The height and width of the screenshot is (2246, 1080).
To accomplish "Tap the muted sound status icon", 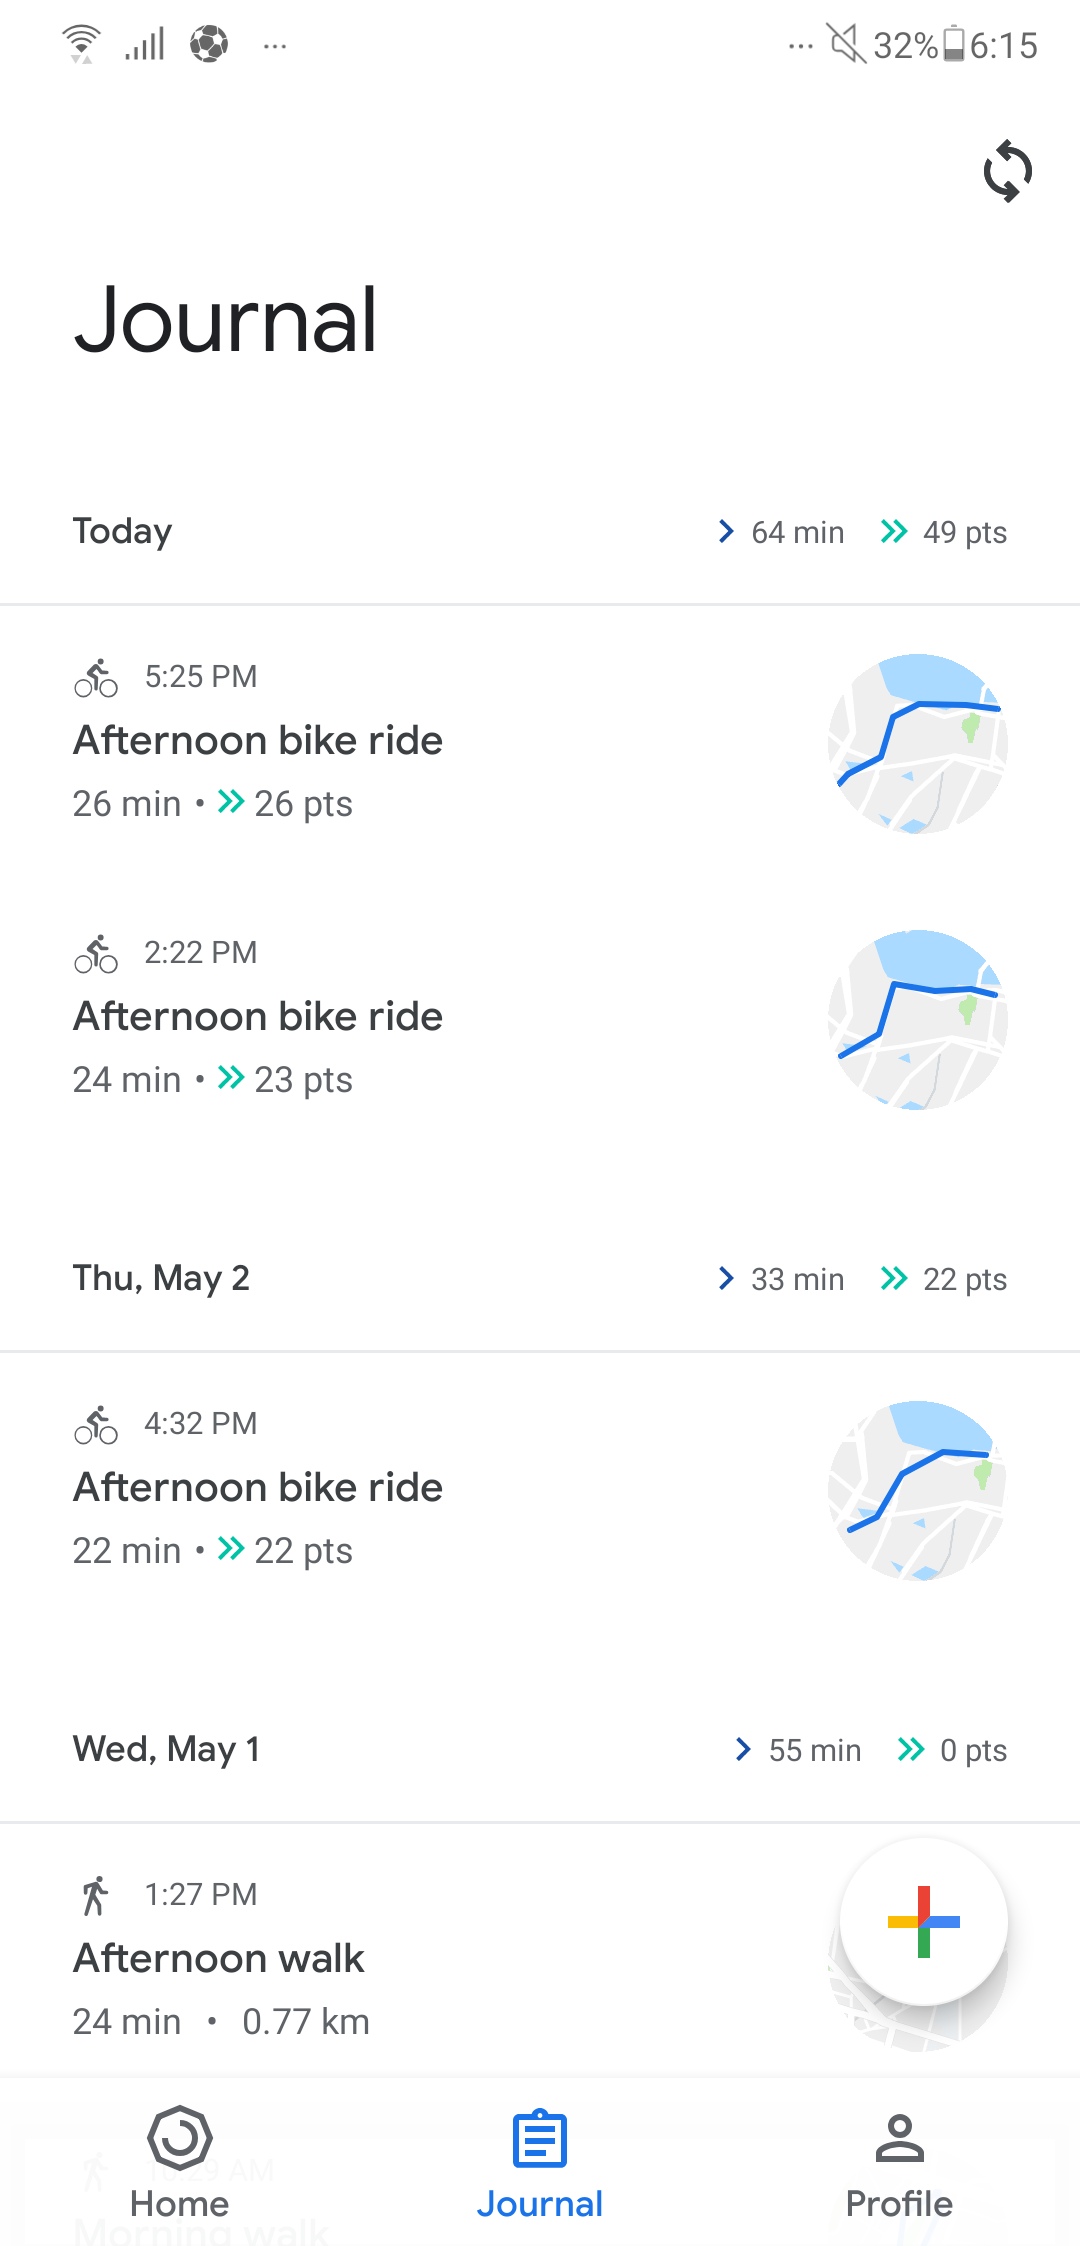I will (x=846, y=44).
